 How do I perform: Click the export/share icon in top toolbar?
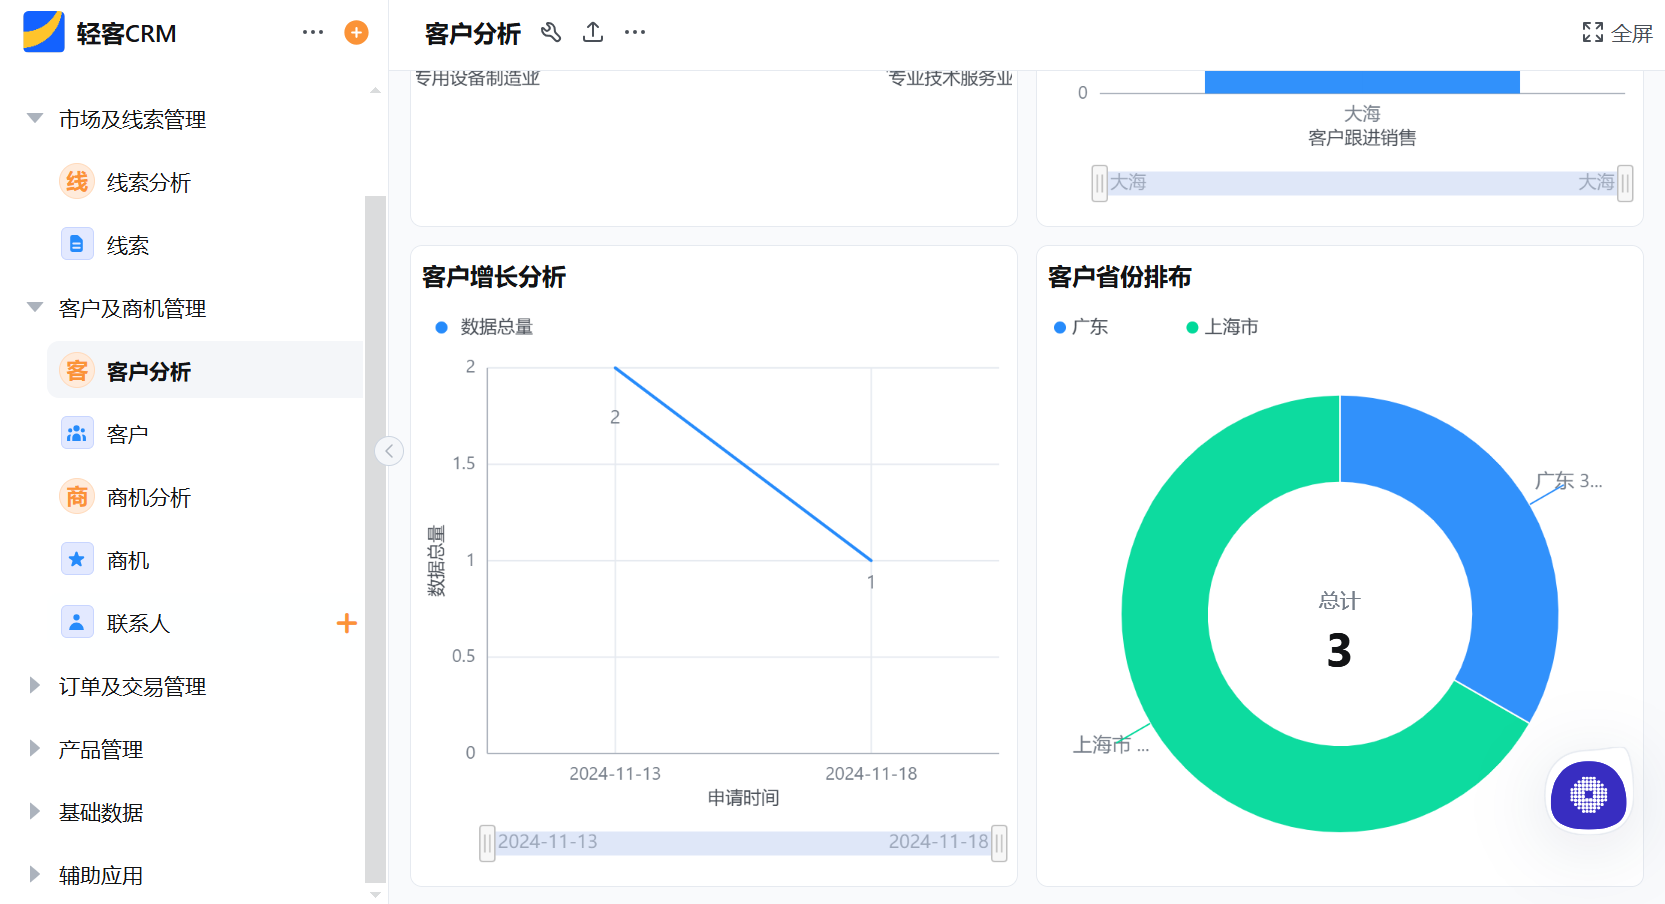pos(592,32)
